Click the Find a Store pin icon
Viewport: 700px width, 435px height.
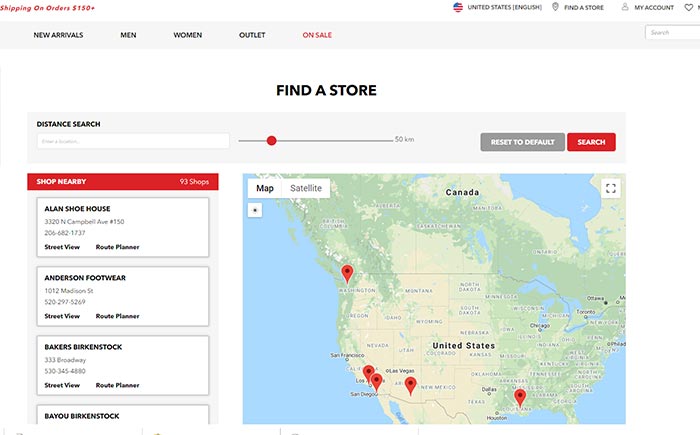click(x=555, y=7)
